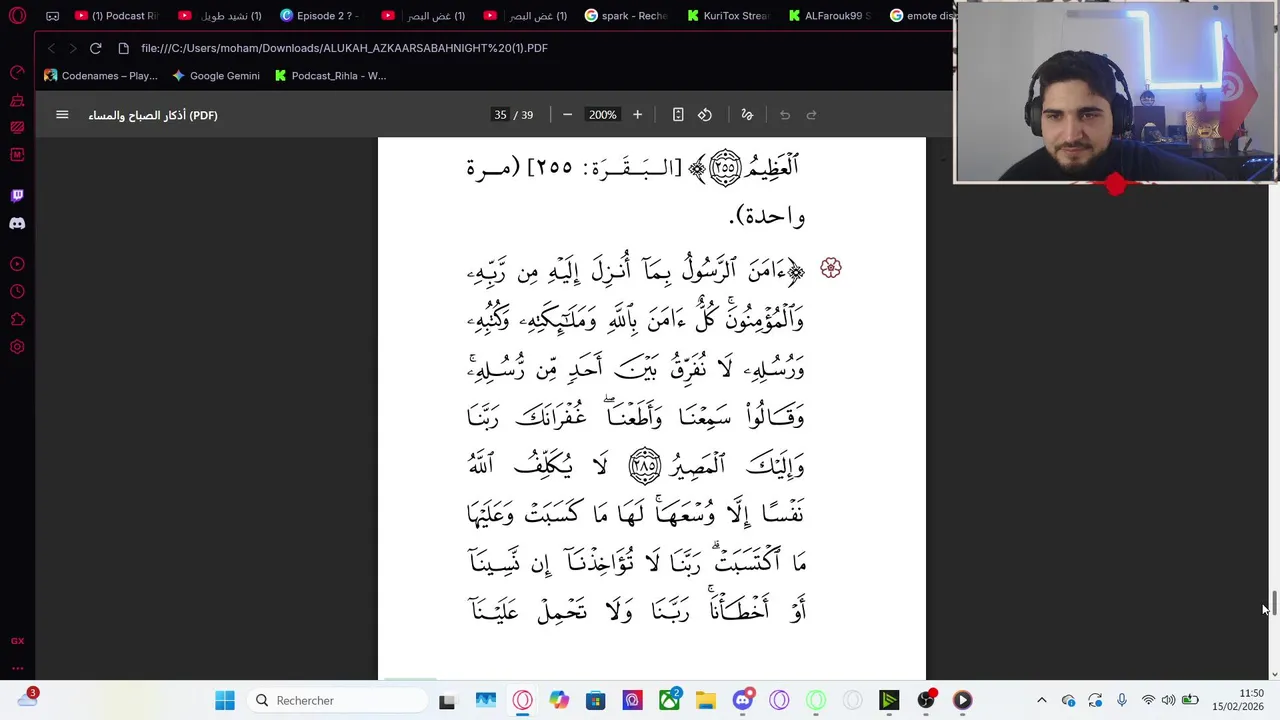Activate the PDF draw annotation tool
The width and height of the screenshot is (1280, 720).
tap(747, 115)
